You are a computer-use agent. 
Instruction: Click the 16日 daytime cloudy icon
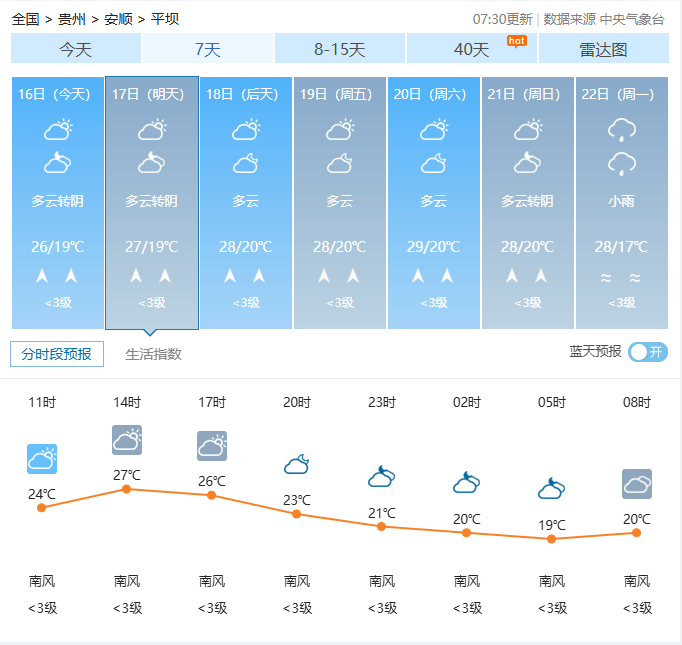click(x=58, y=129)
